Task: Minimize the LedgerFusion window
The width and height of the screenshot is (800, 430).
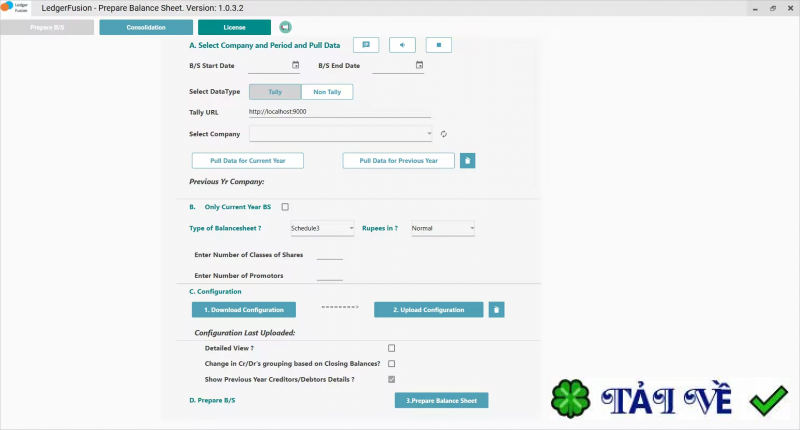Action: coord(756,8)
